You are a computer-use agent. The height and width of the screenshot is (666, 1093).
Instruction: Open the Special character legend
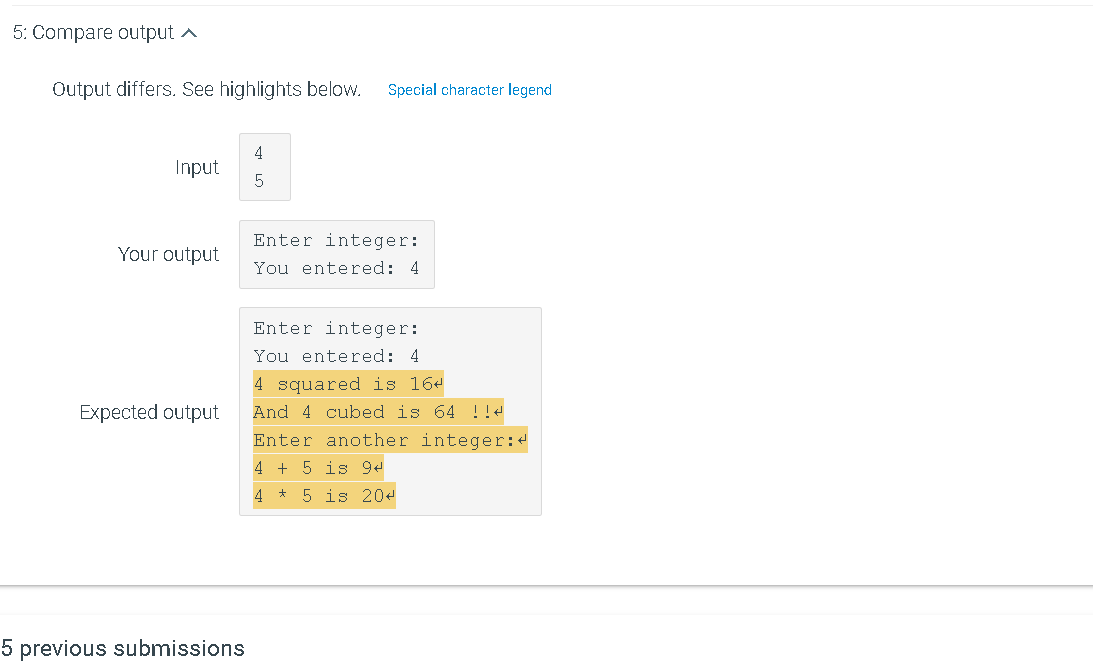pos(469,90)
